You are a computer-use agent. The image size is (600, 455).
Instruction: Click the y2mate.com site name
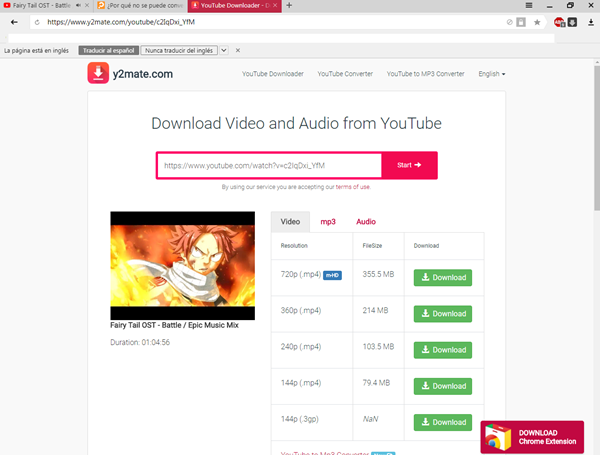click(x=143, y=74)
